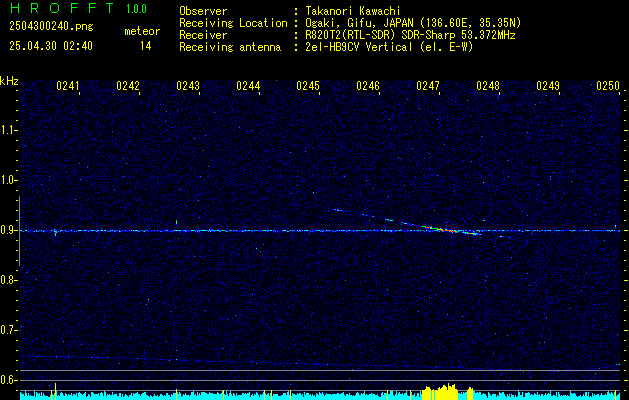Image resolution: width=629 pixels, height=400 pixels.
Task: Click observer name Takanori Kawachi
Action: click(351, 11)
